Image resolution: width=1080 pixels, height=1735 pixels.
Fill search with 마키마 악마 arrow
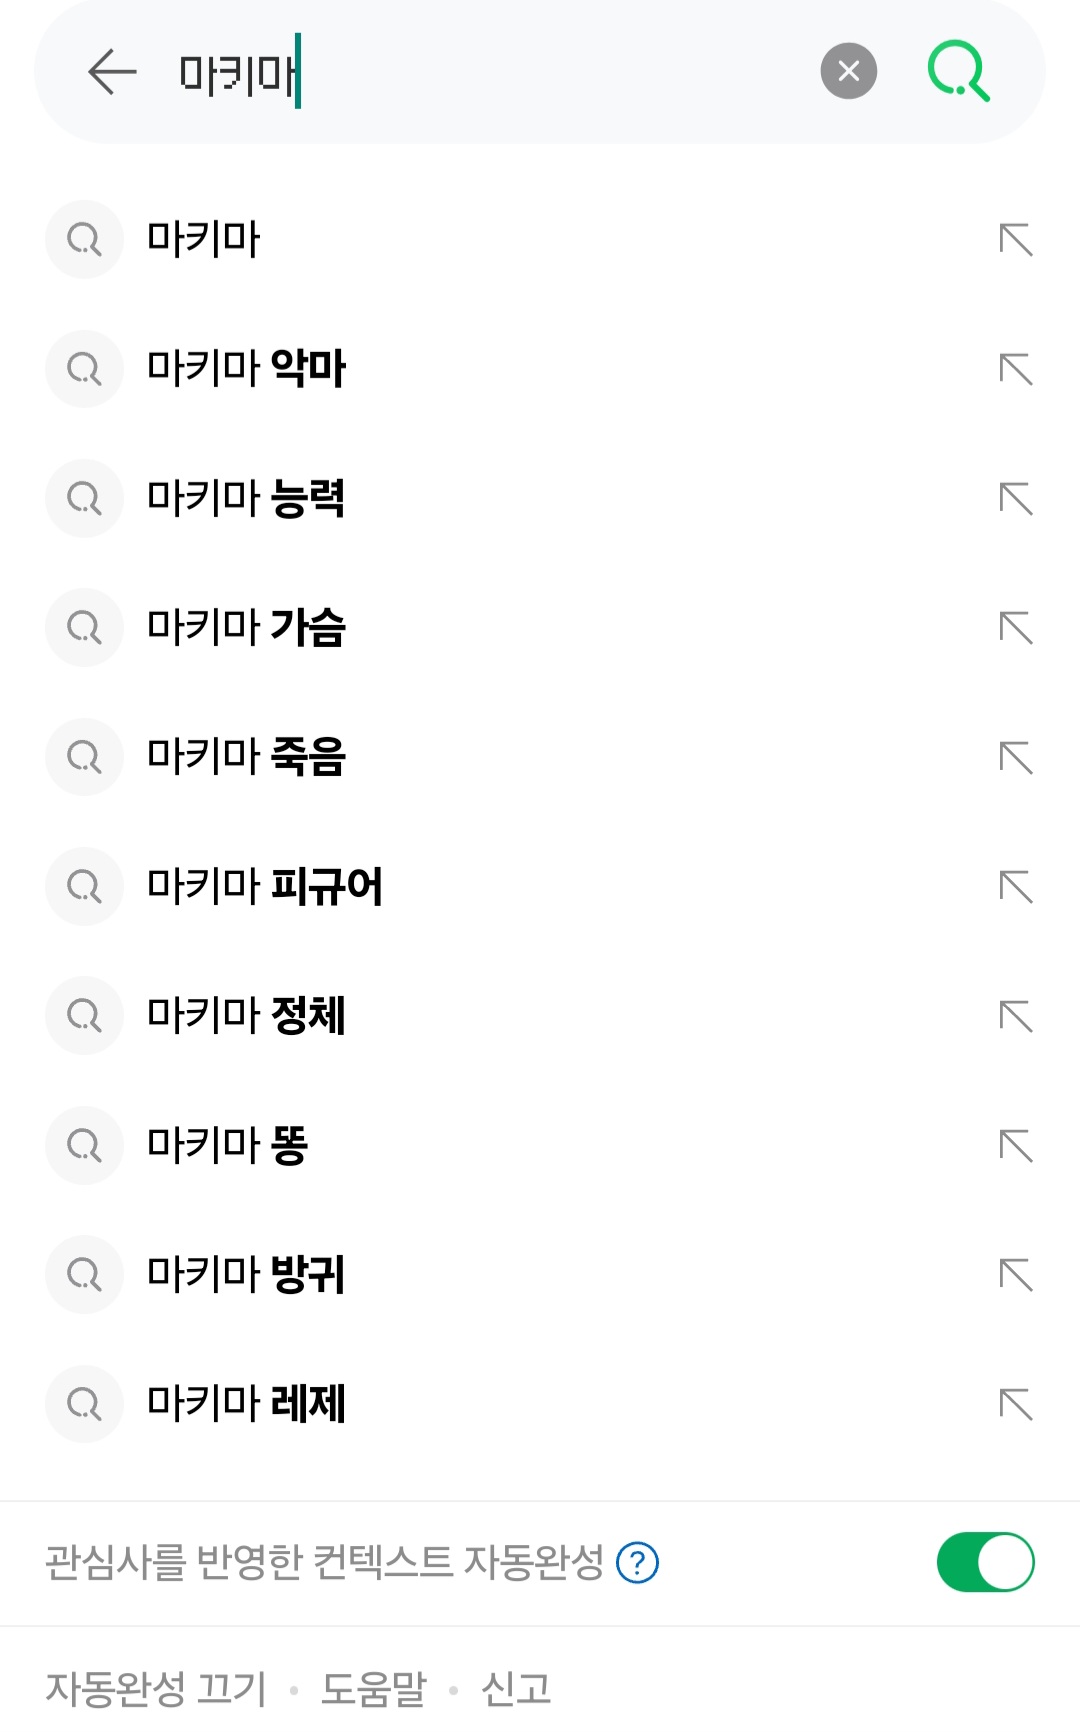[x=1015, y=369]
